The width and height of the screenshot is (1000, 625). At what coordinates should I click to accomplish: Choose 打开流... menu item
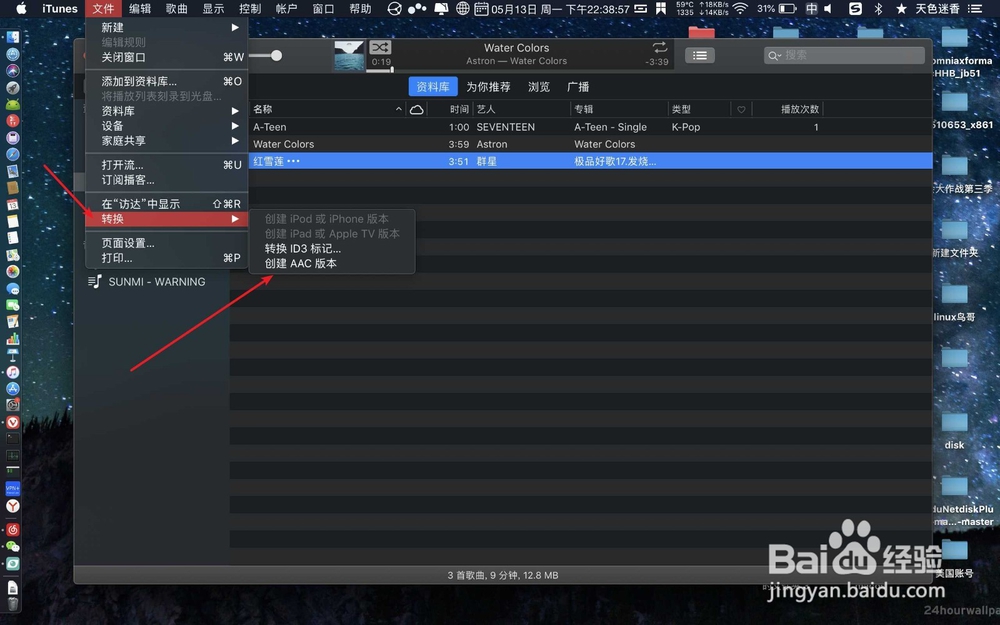(x=166, y=165)
